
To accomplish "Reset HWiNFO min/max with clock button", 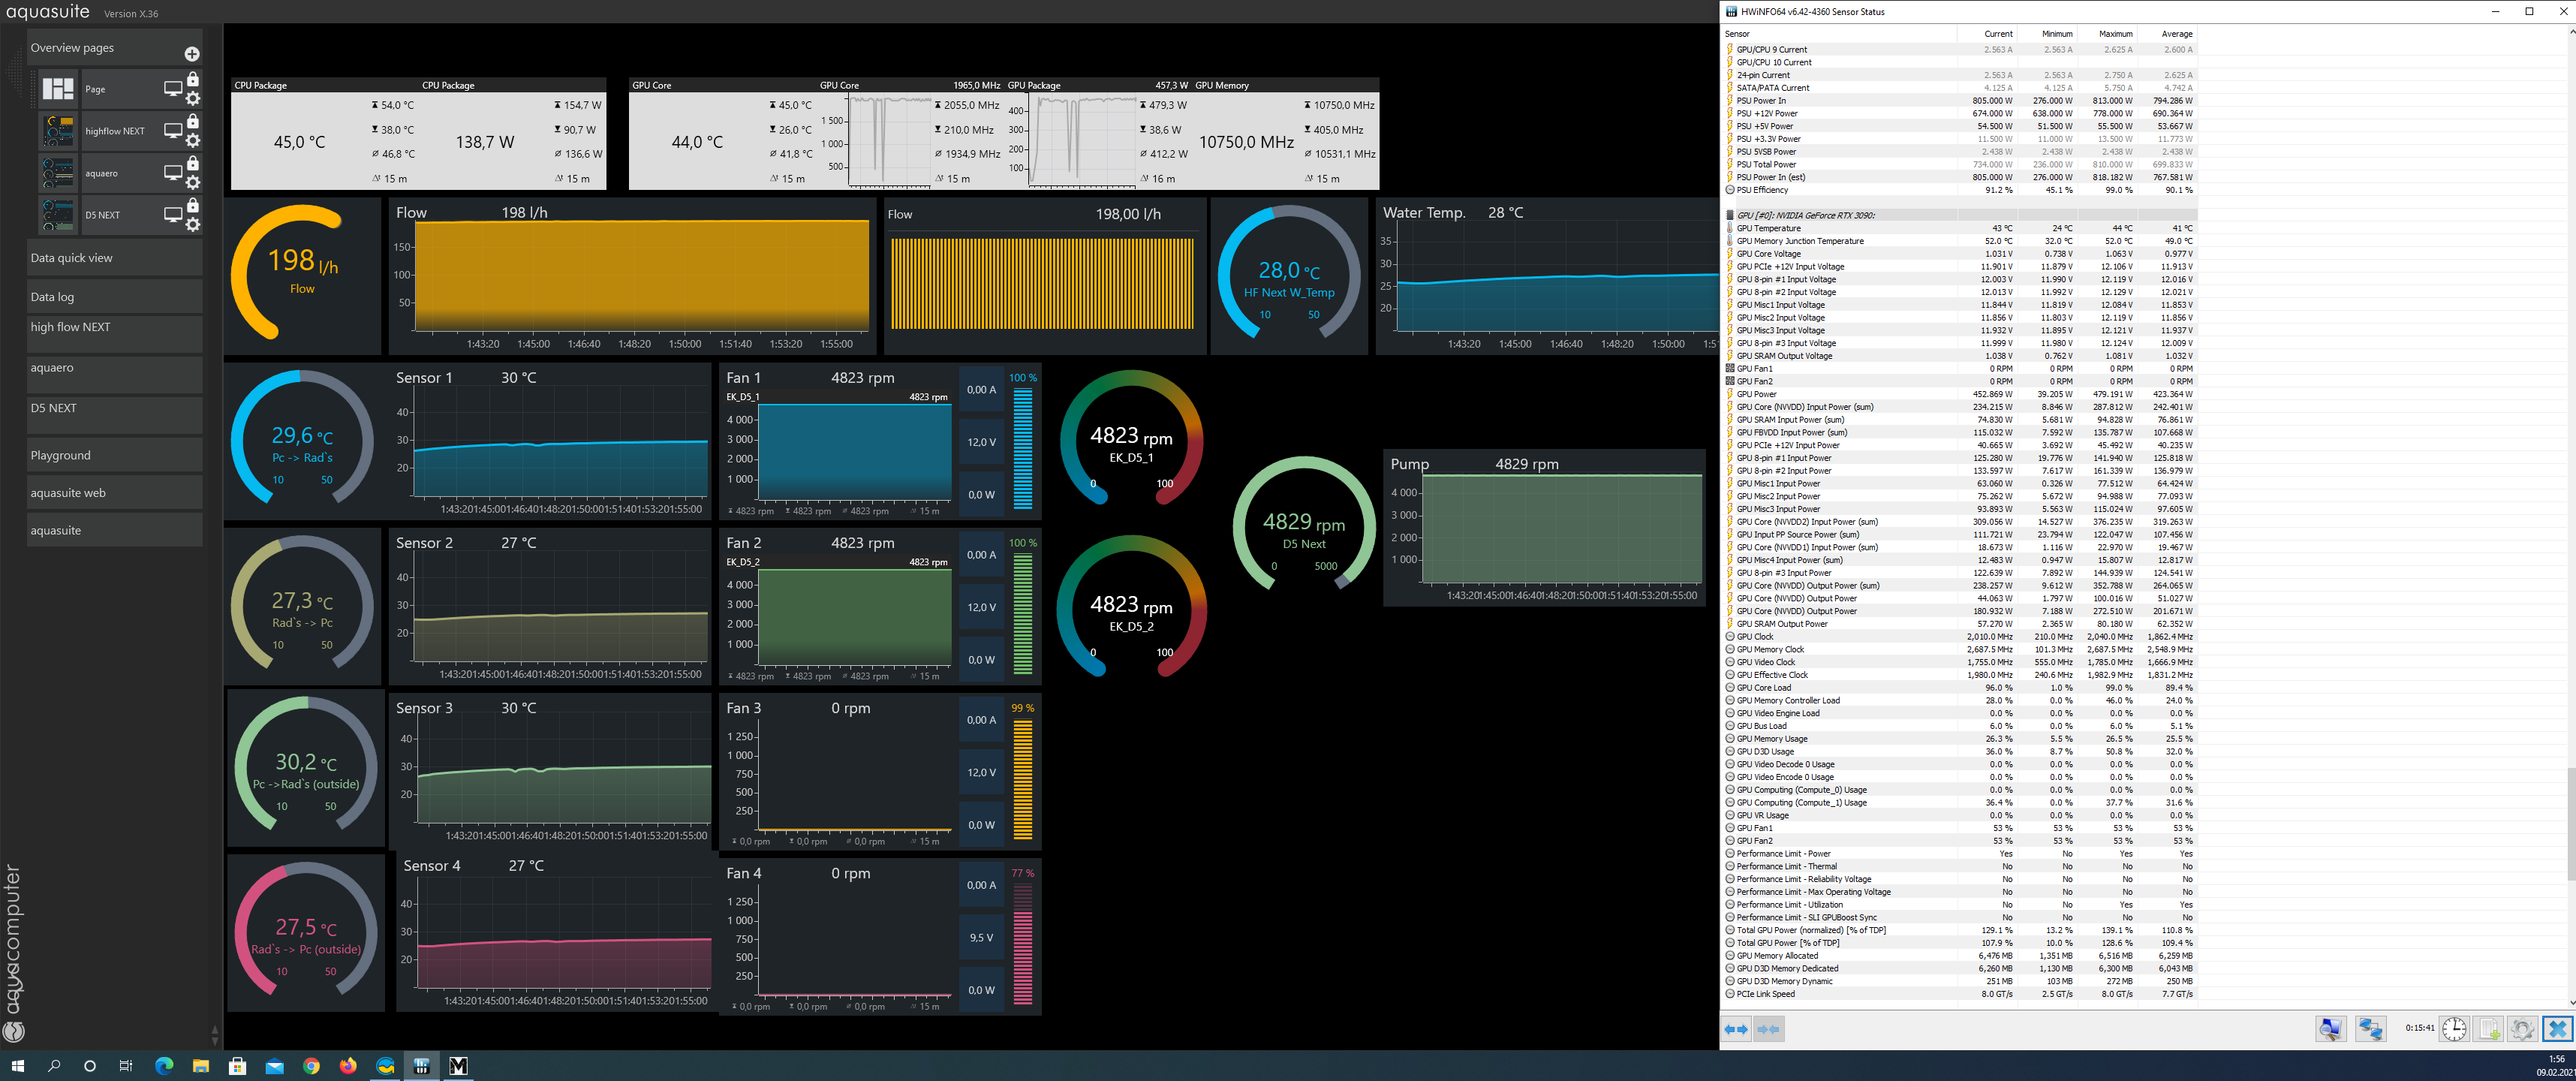I will [x=2454, y=1029].
